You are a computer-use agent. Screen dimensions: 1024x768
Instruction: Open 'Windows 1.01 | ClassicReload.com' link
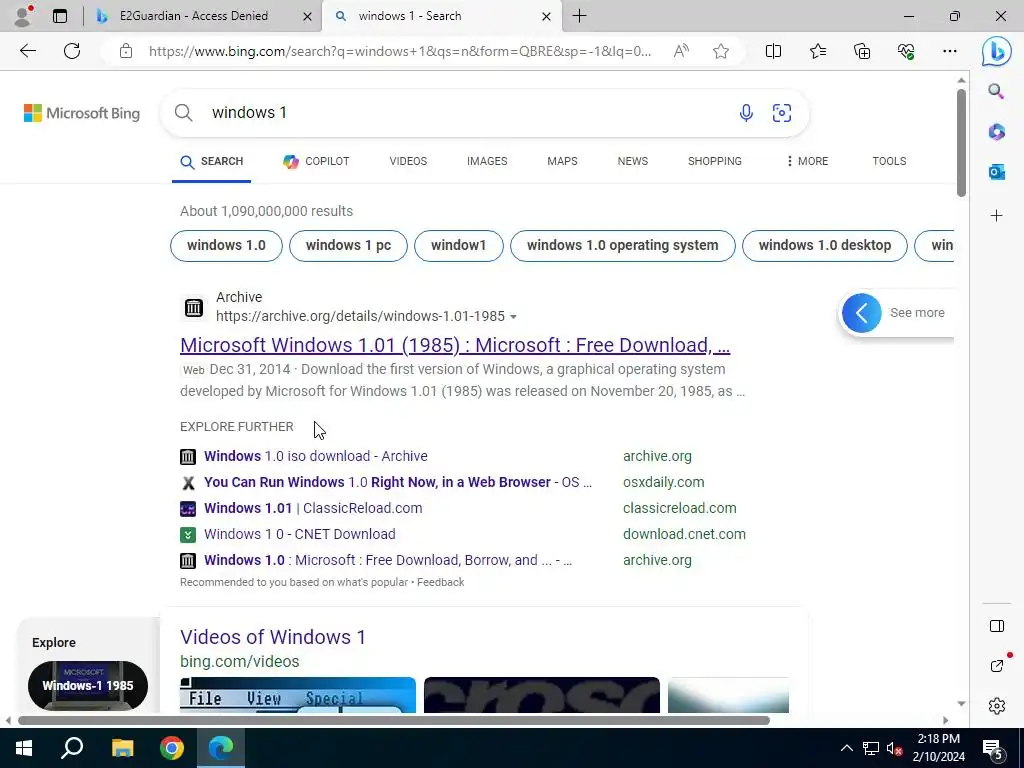[313, 508]
